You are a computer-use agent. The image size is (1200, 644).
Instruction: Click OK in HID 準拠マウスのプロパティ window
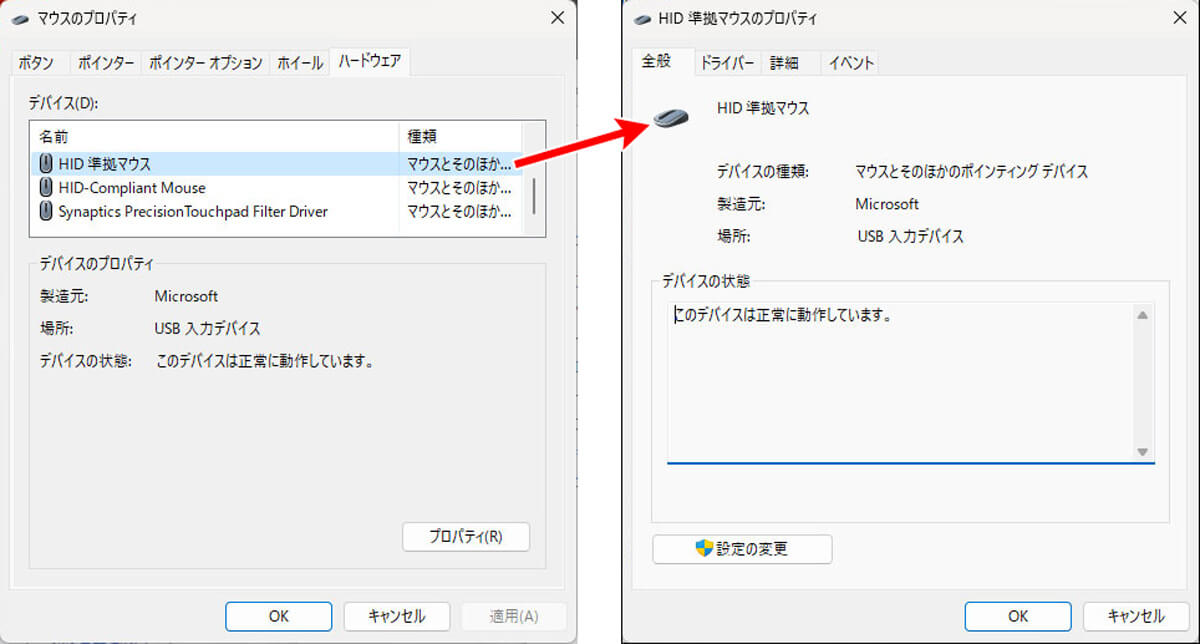pyautogui.click(x=1018, y=616)
